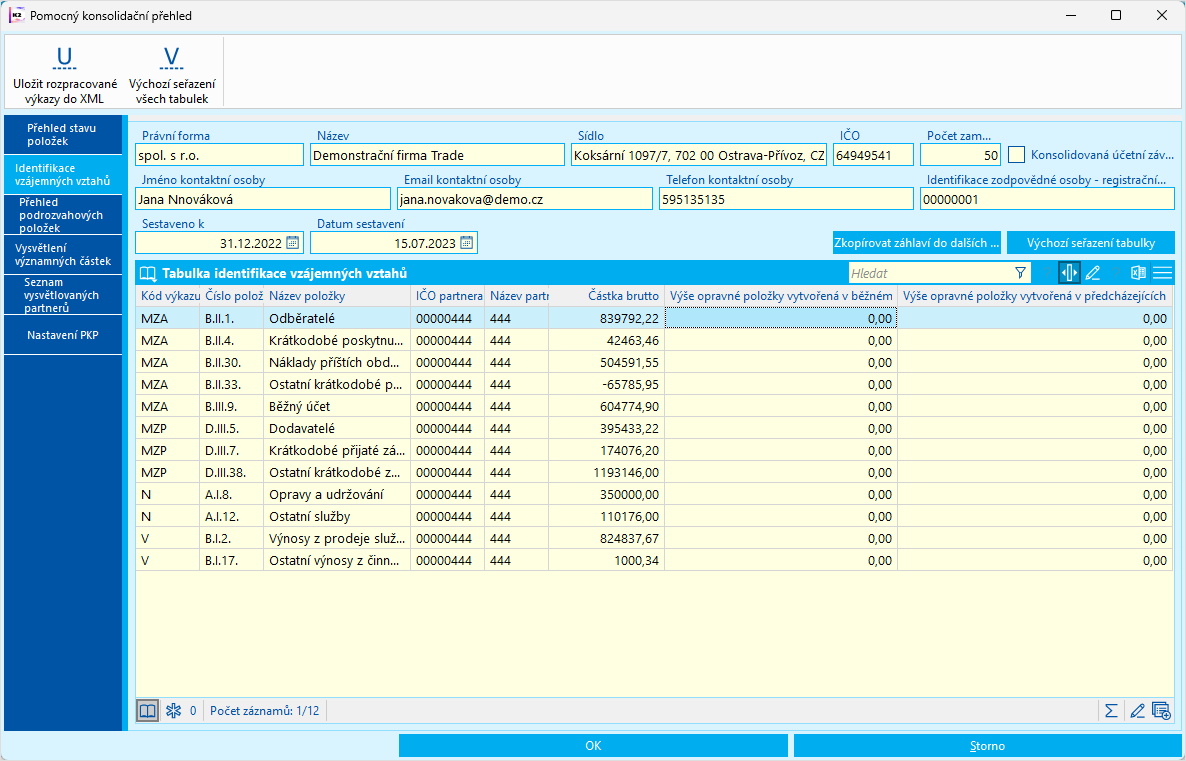Click the add record icon at bottom right
Viewport: 1186px width, 761px height.
pyautogui.click(x=1161, y=711)
